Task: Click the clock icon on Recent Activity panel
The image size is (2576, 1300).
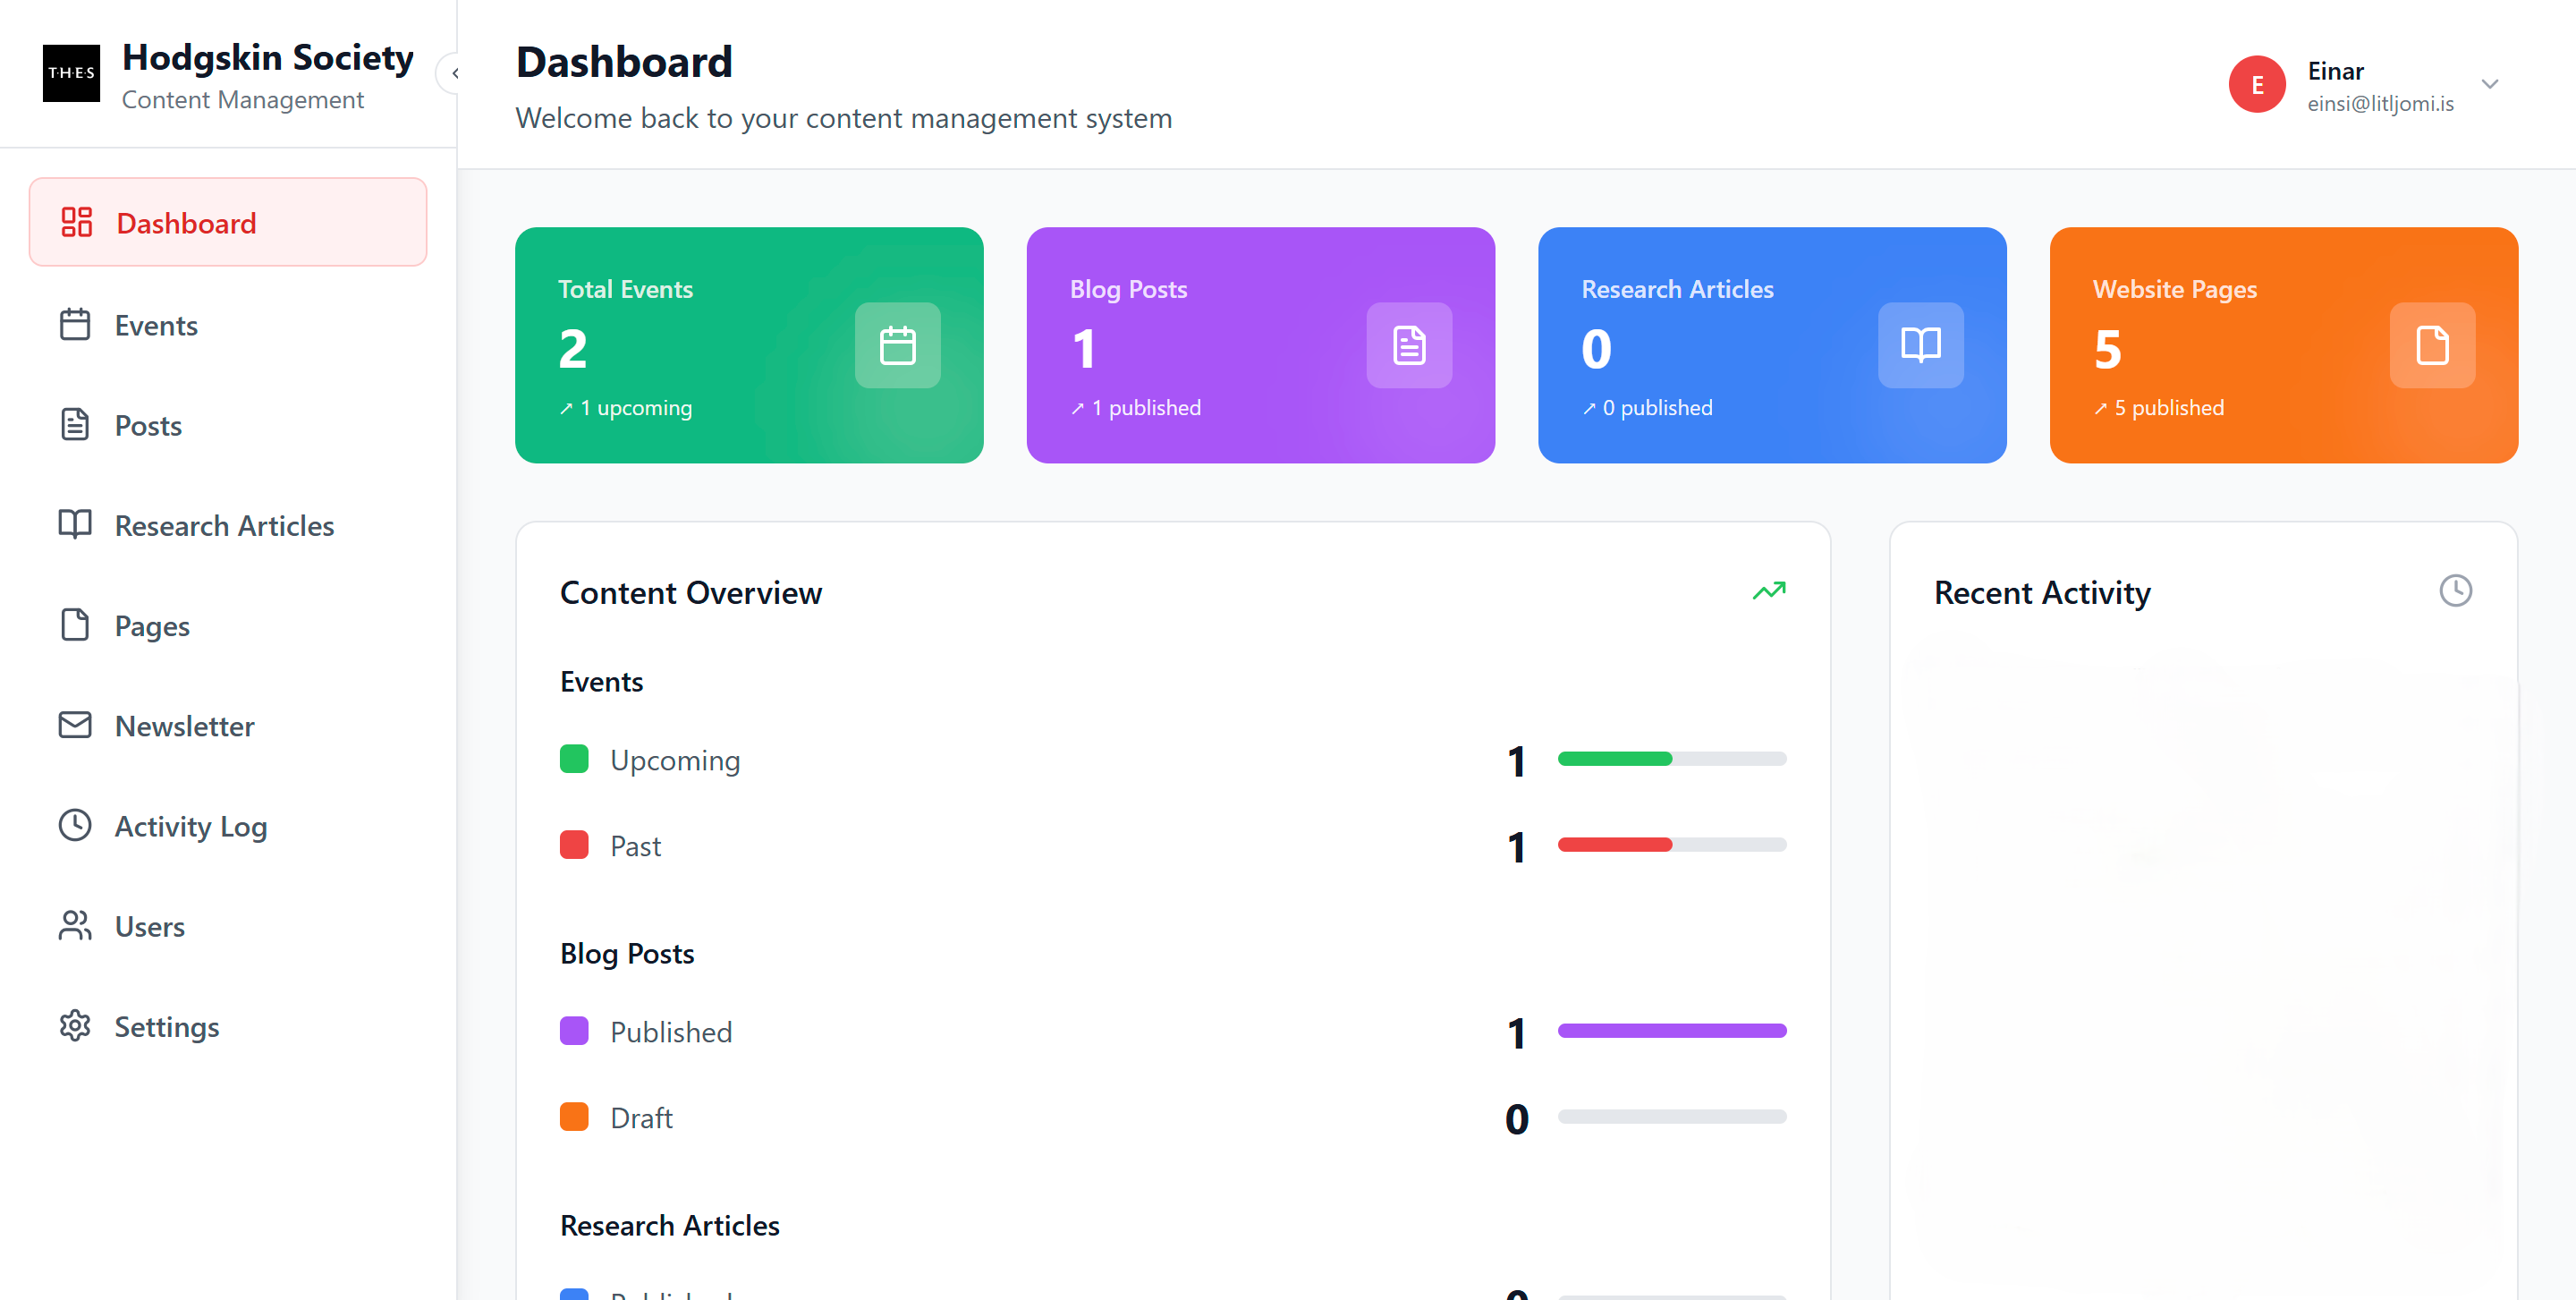Action: coord(2457,590)
